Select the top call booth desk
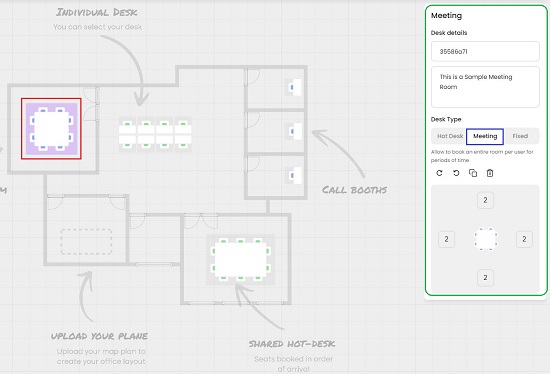 294,87
